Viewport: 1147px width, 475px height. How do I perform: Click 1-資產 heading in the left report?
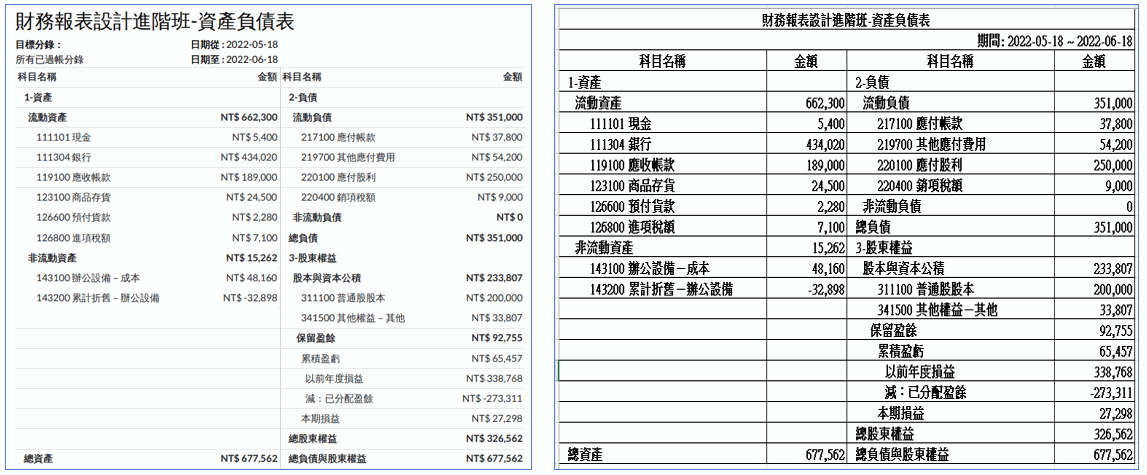click(37, 97)
